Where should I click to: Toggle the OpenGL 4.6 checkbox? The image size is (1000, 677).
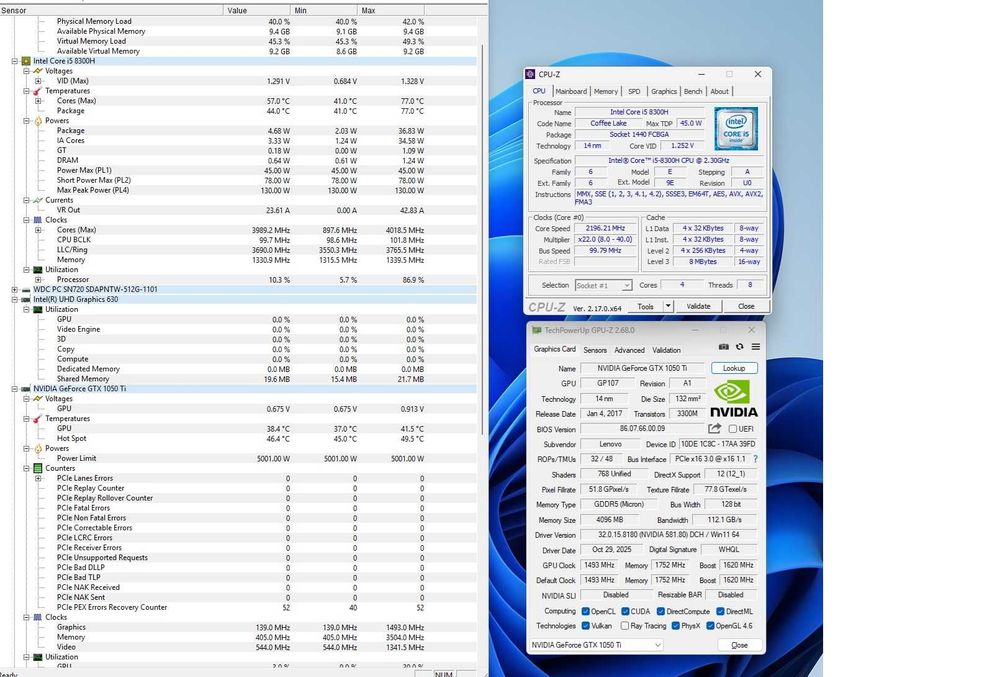[x=710, y=626]
